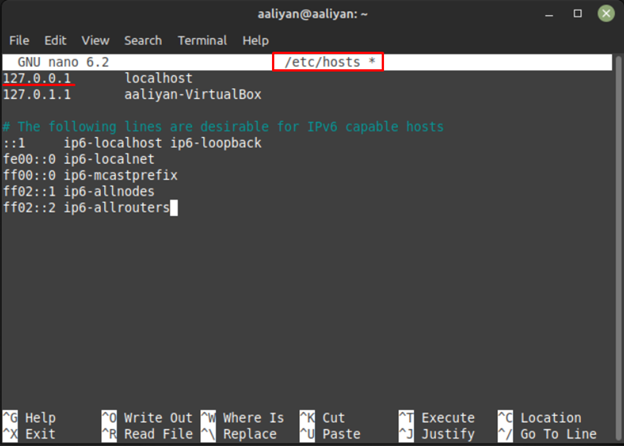
Task: Click the fe00::0 ip6-localnet line
Action: (79, 159)
